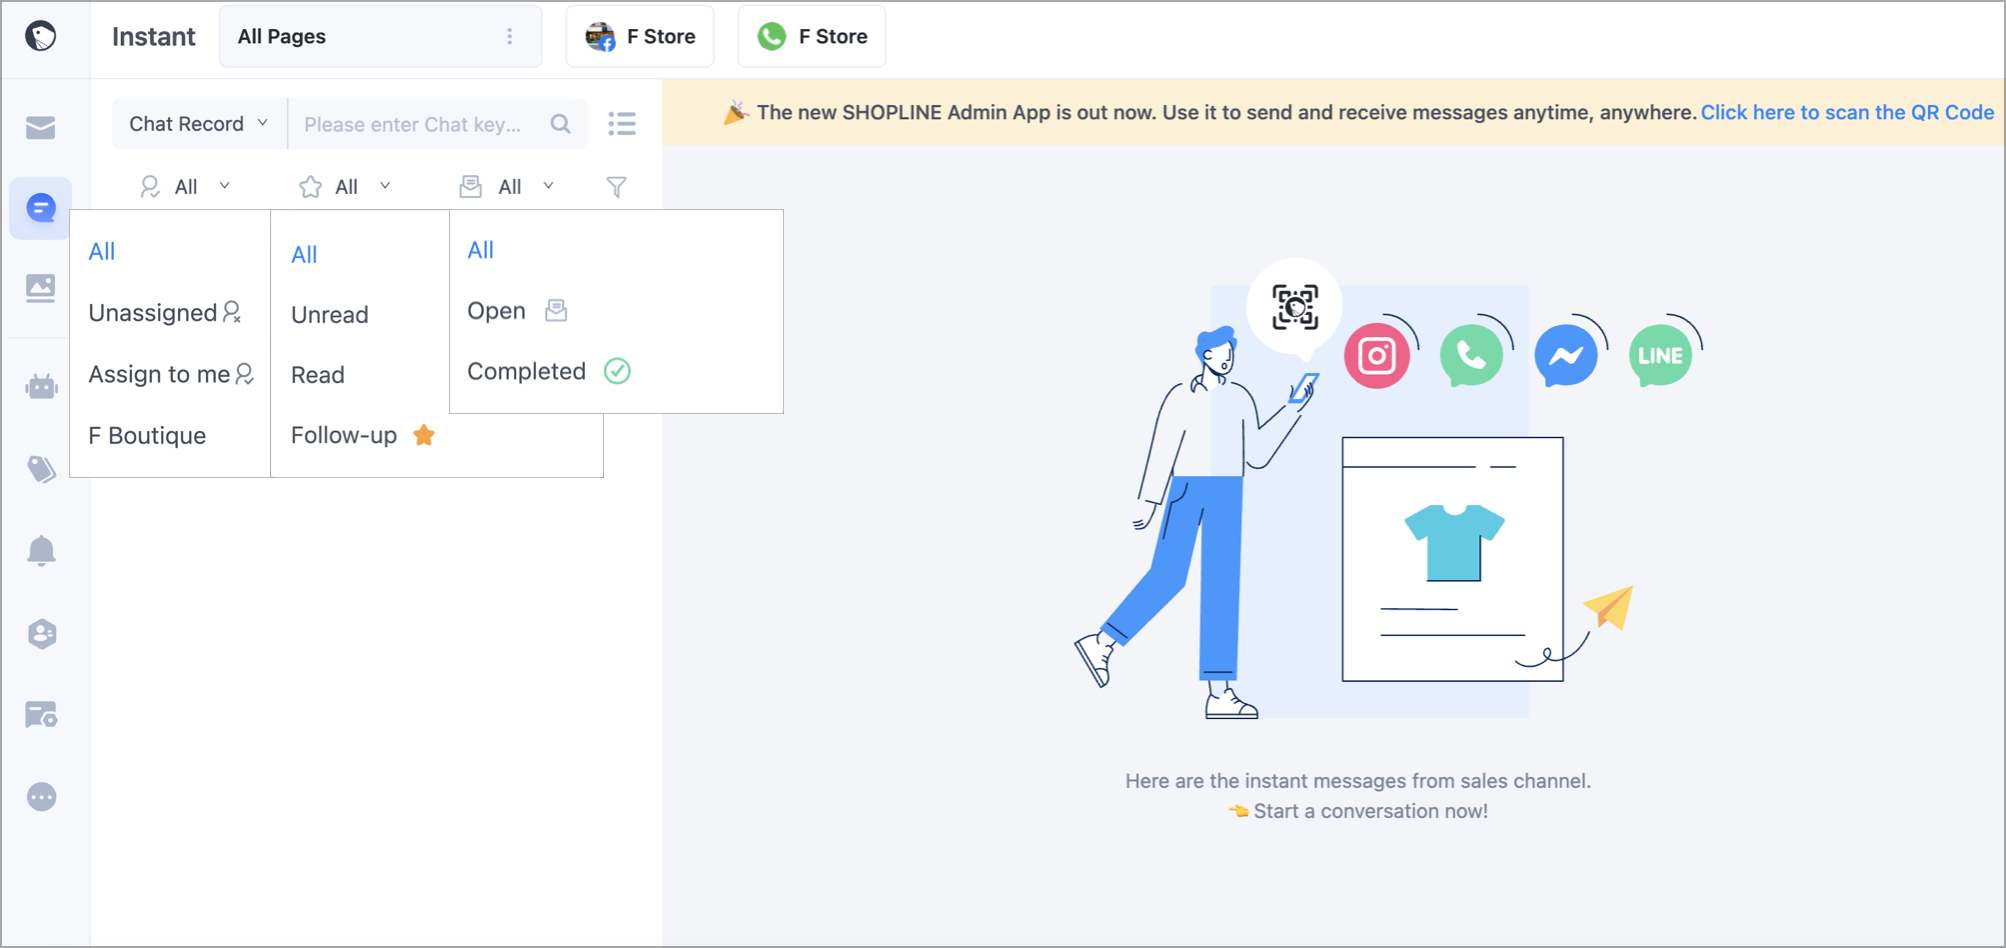This screenshot has height=948, width=2006.
Task: Click the list view icon
Action: point(622,124)
